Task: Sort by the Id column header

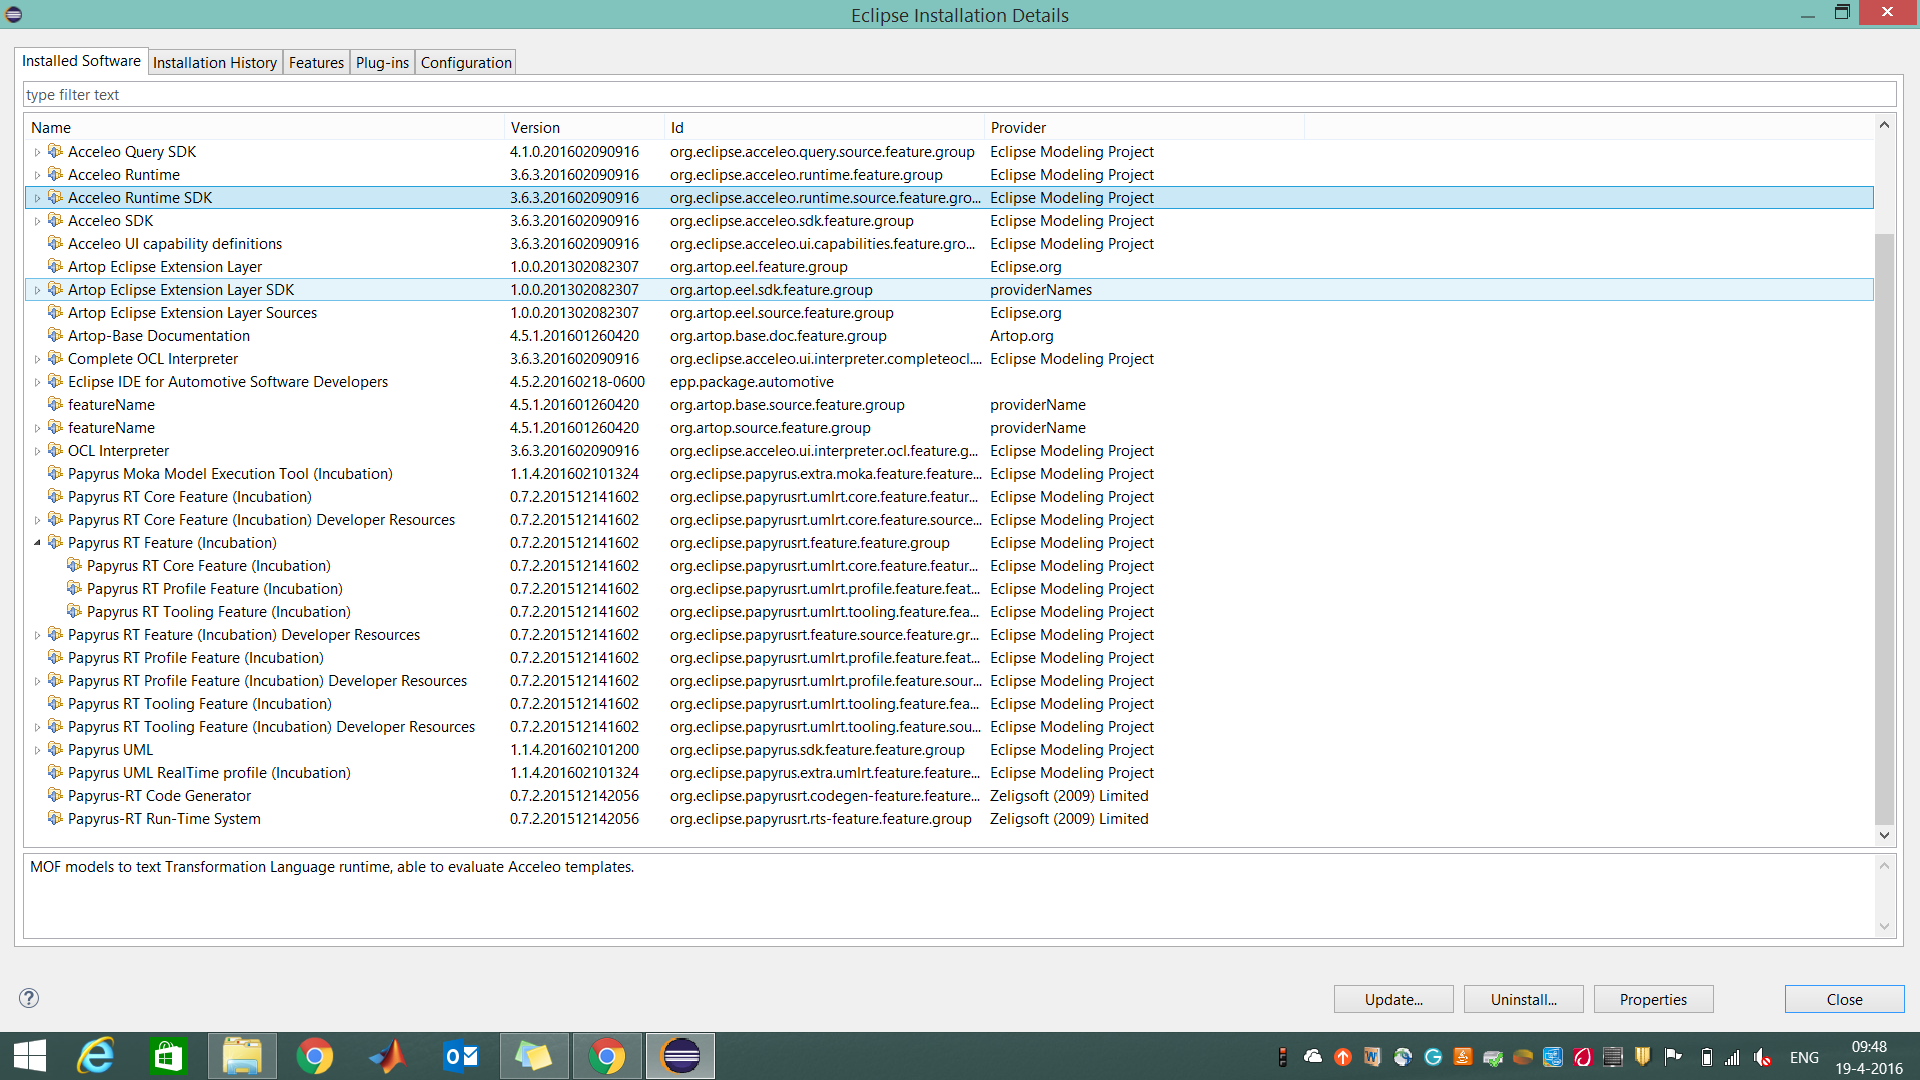Action: pos(824,127)
